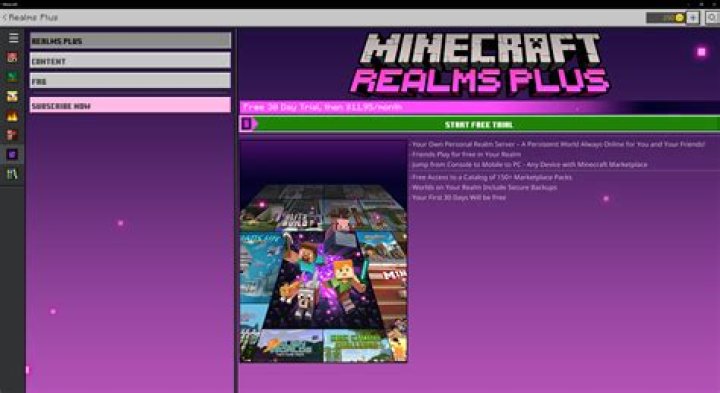This screenshot has width=720, height=393.
Task: Select the Realms Plus tab
Action: pyautogui.click(x=130, y=41)
